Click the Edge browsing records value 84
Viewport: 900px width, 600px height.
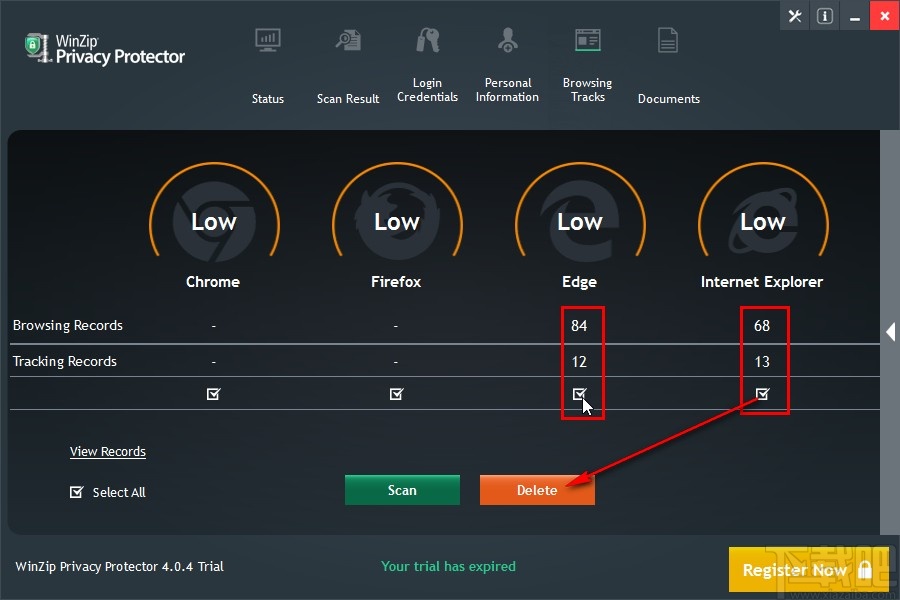579,326
